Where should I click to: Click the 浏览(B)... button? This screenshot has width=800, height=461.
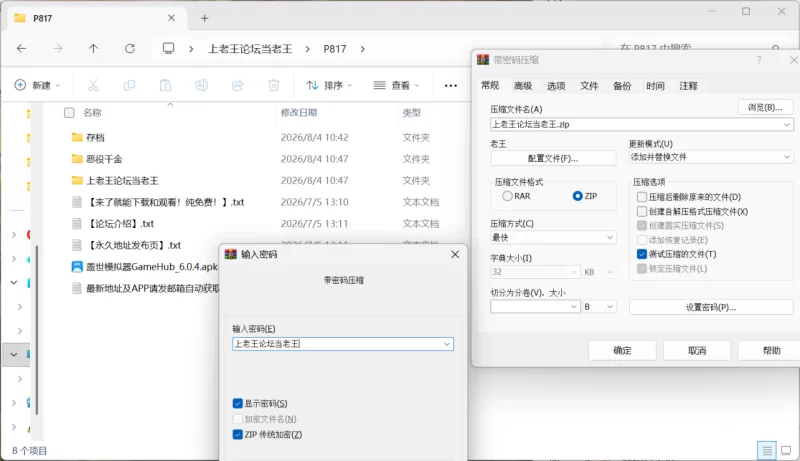(765, 107)
